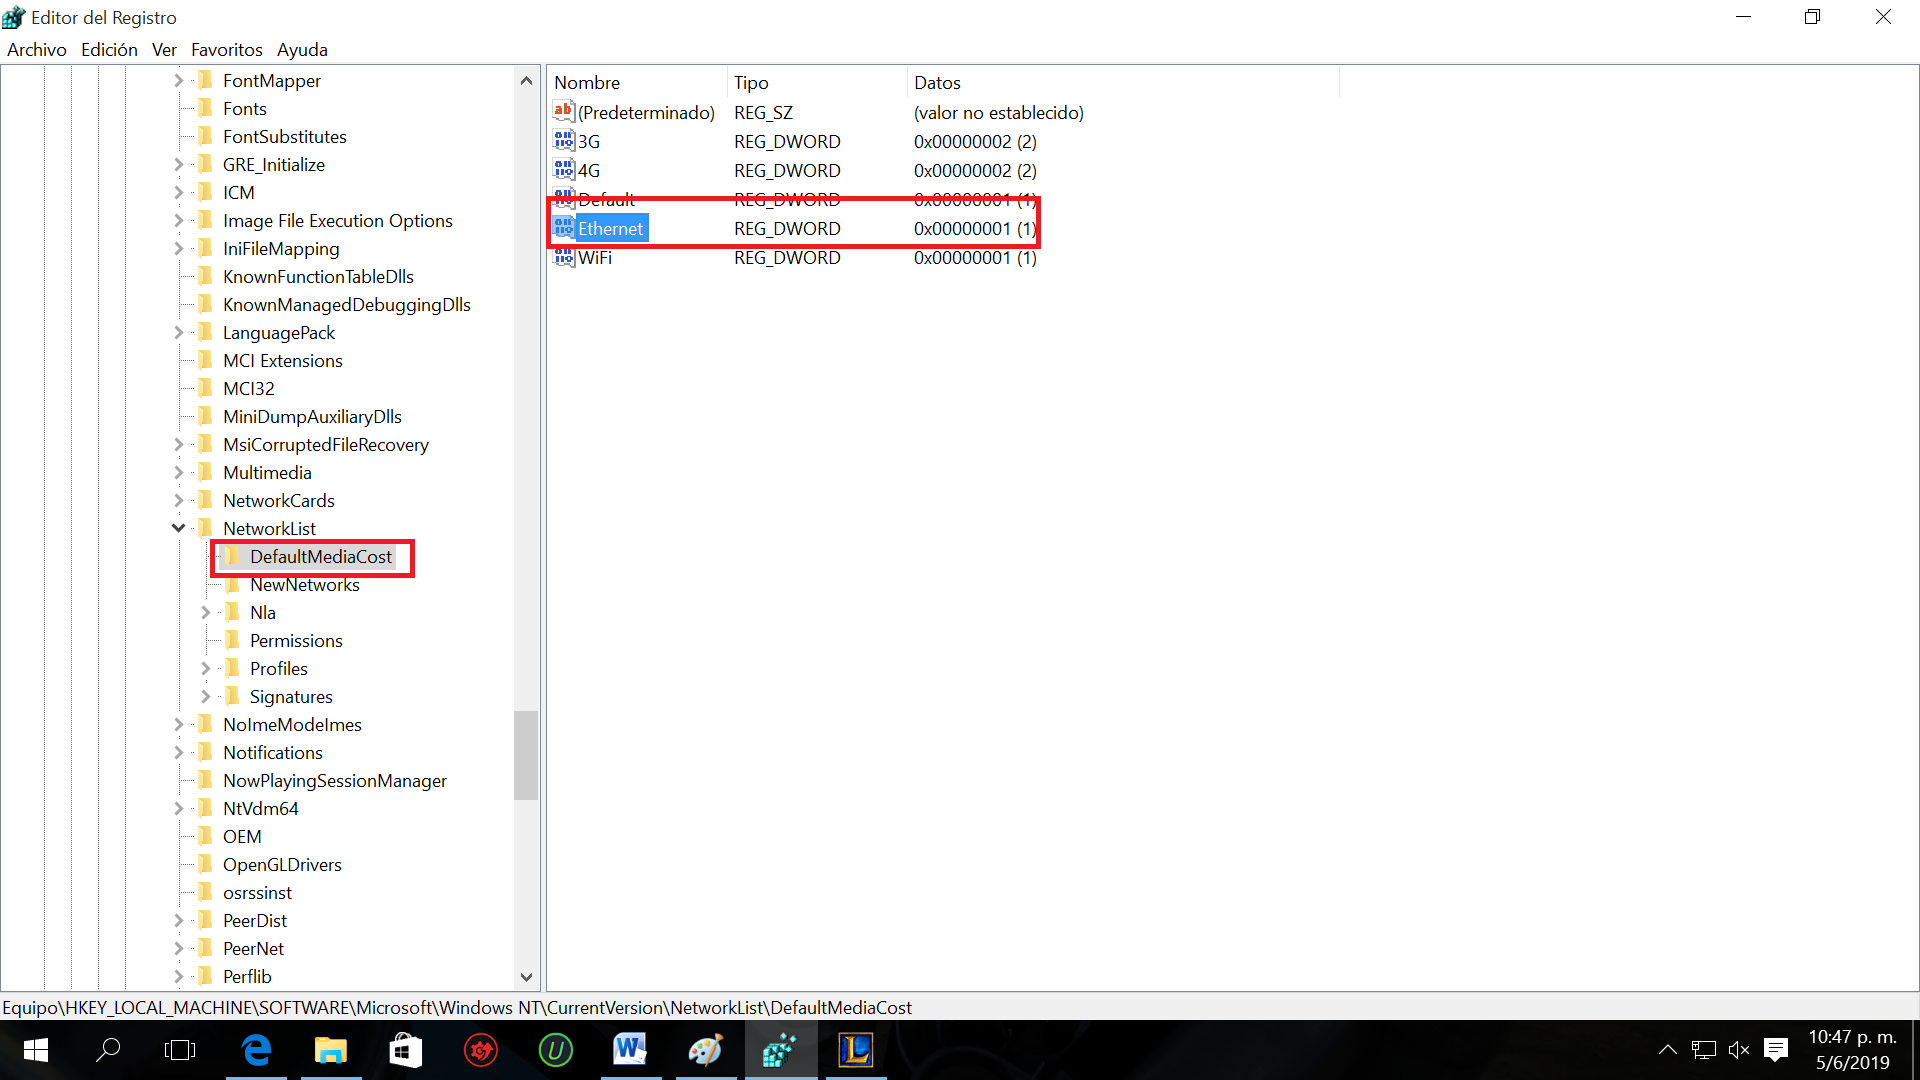Open the Favoritos menu
The width and height of the screenshot is (1920, 1080).
[226, 50]
